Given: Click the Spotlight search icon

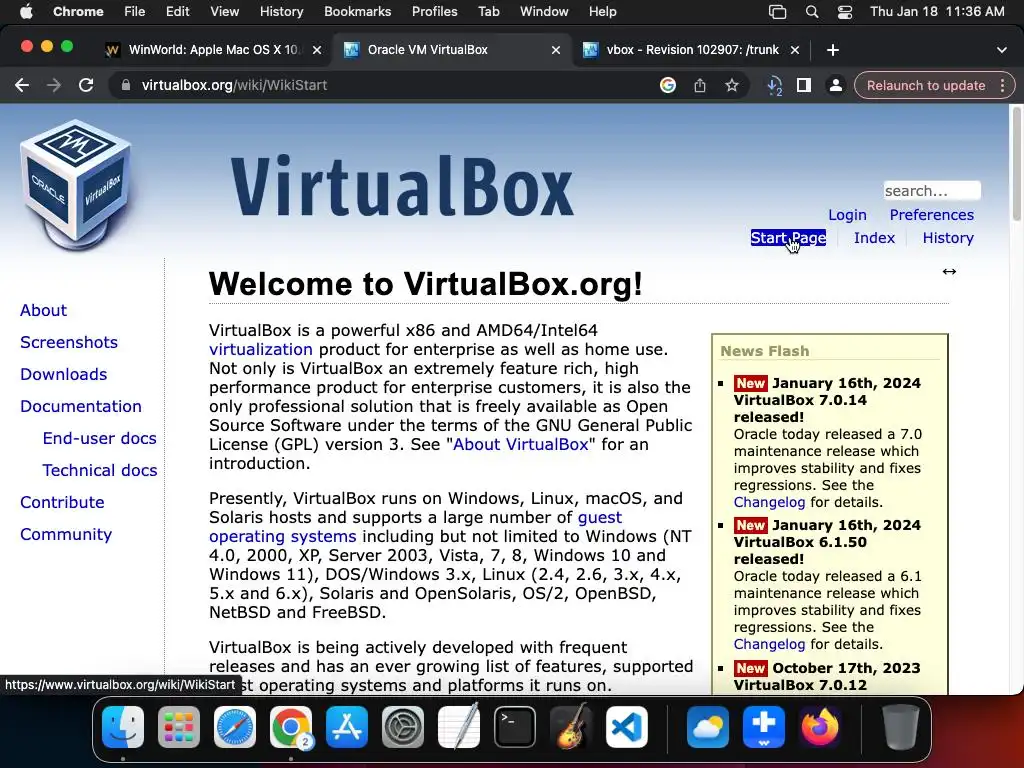Looking at the screenshot, I should pos(812,12).
